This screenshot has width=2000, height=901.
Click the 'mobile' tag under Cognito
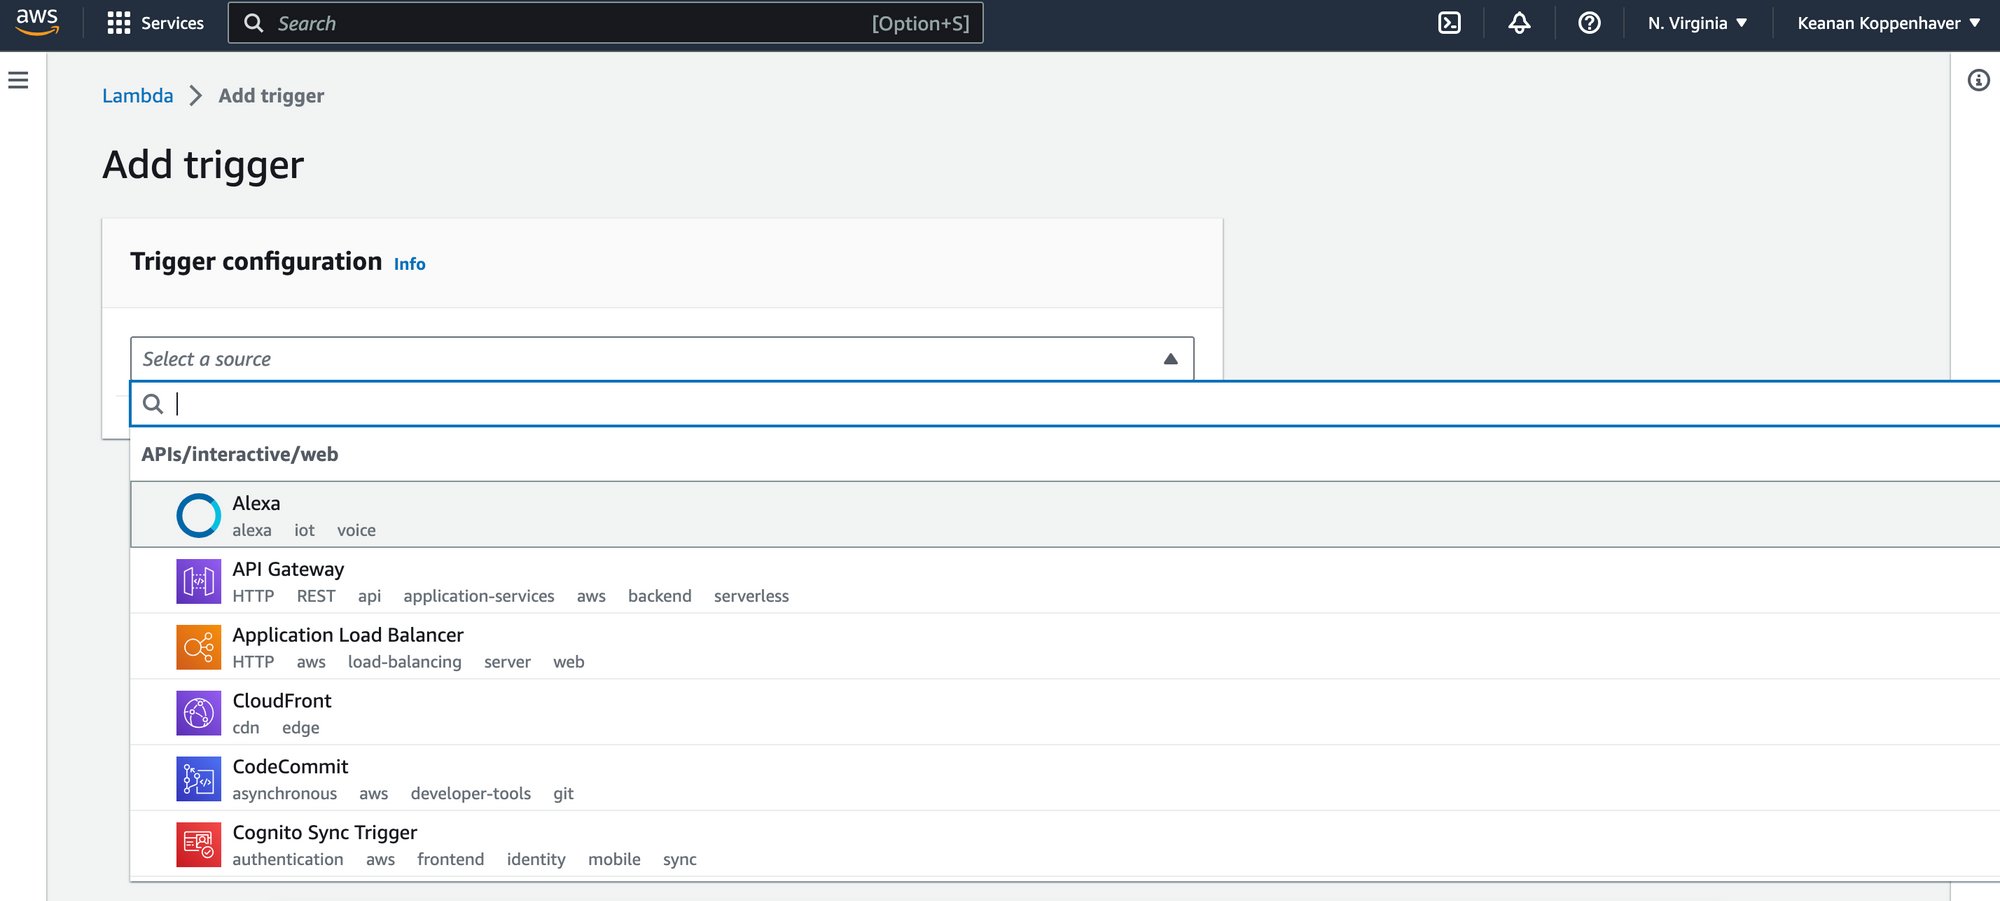click(614, 860)
